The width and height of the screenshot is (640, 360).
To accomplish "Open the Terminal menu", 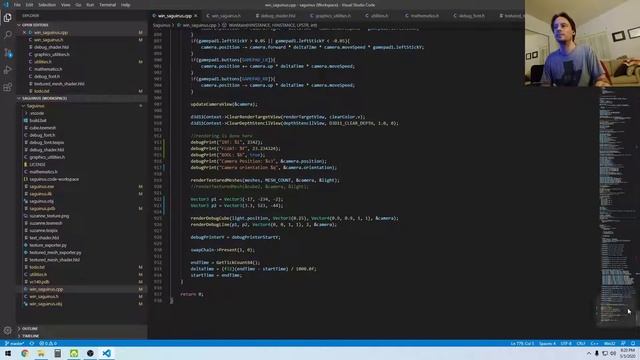I will 107,5.
